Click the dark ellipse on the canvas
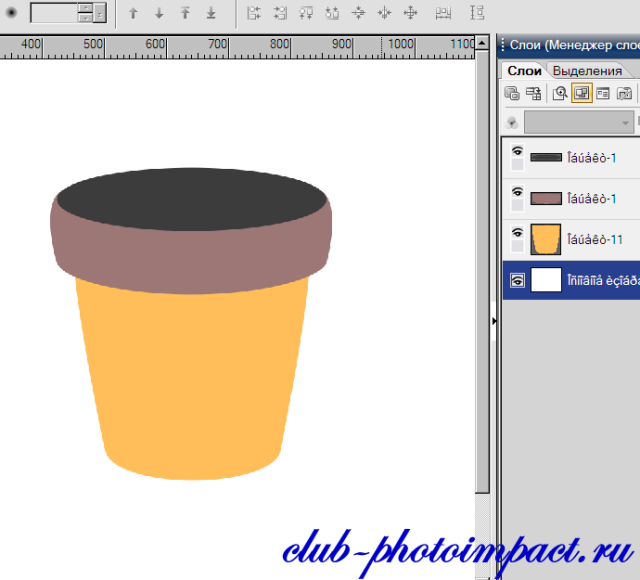Screen dimensions: 640x580 192,199
